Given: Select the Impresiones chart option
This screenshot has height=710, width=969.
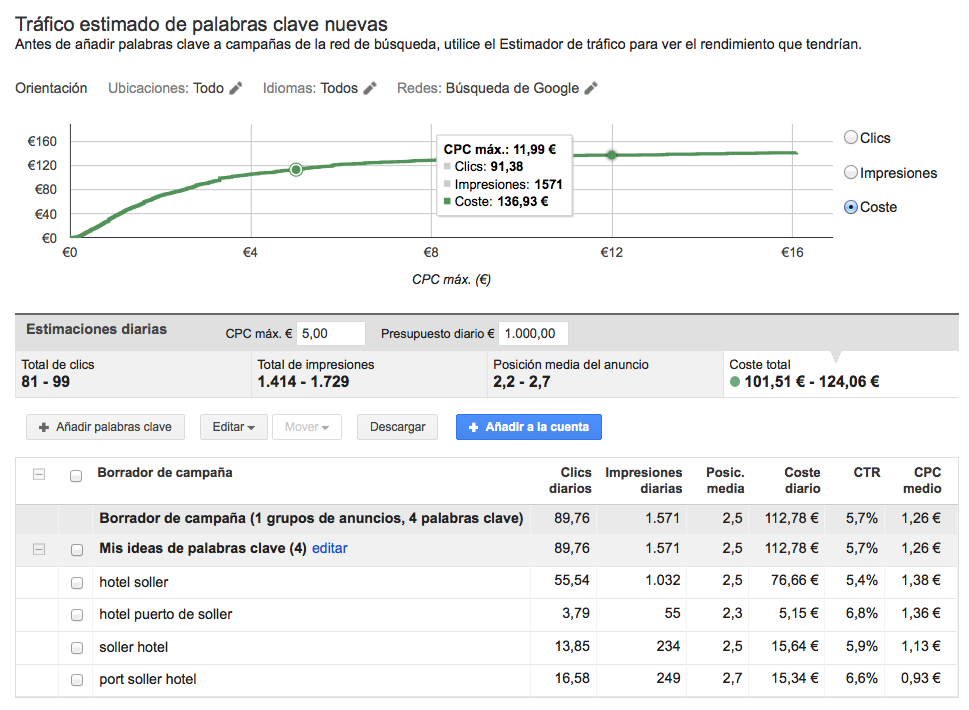Looking at the screenshot, I should click(851, 172).
